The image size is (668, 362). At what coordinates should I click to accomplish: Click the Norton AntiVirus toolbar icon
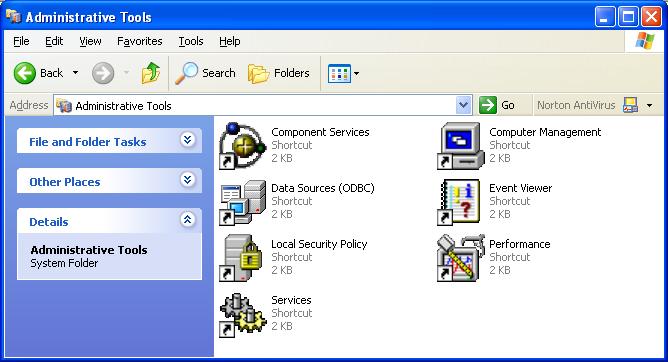coord(630,105)
